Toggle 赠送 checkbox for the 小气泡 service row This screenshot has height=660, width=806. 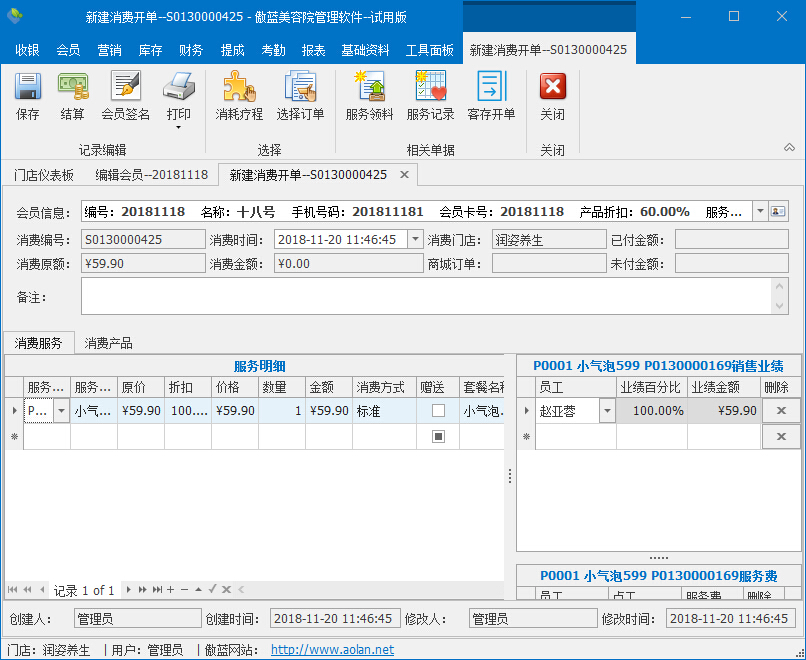[438, 411]
